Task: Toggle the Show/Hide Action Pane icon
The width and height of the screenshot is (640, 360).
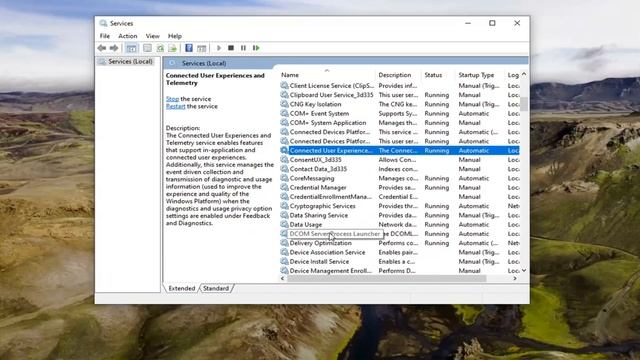Action: tap(202, 48)
